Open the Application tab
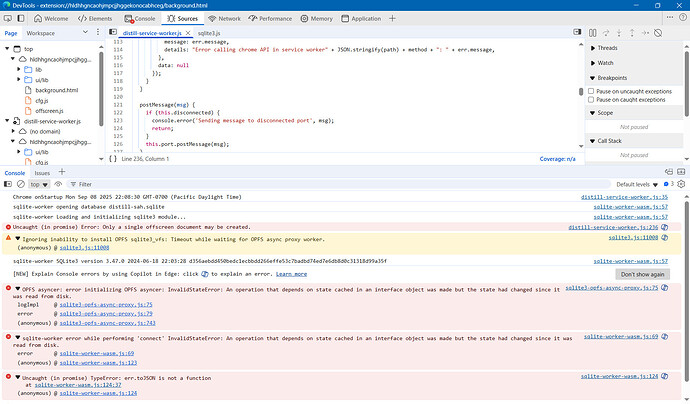 pos(361,18)
